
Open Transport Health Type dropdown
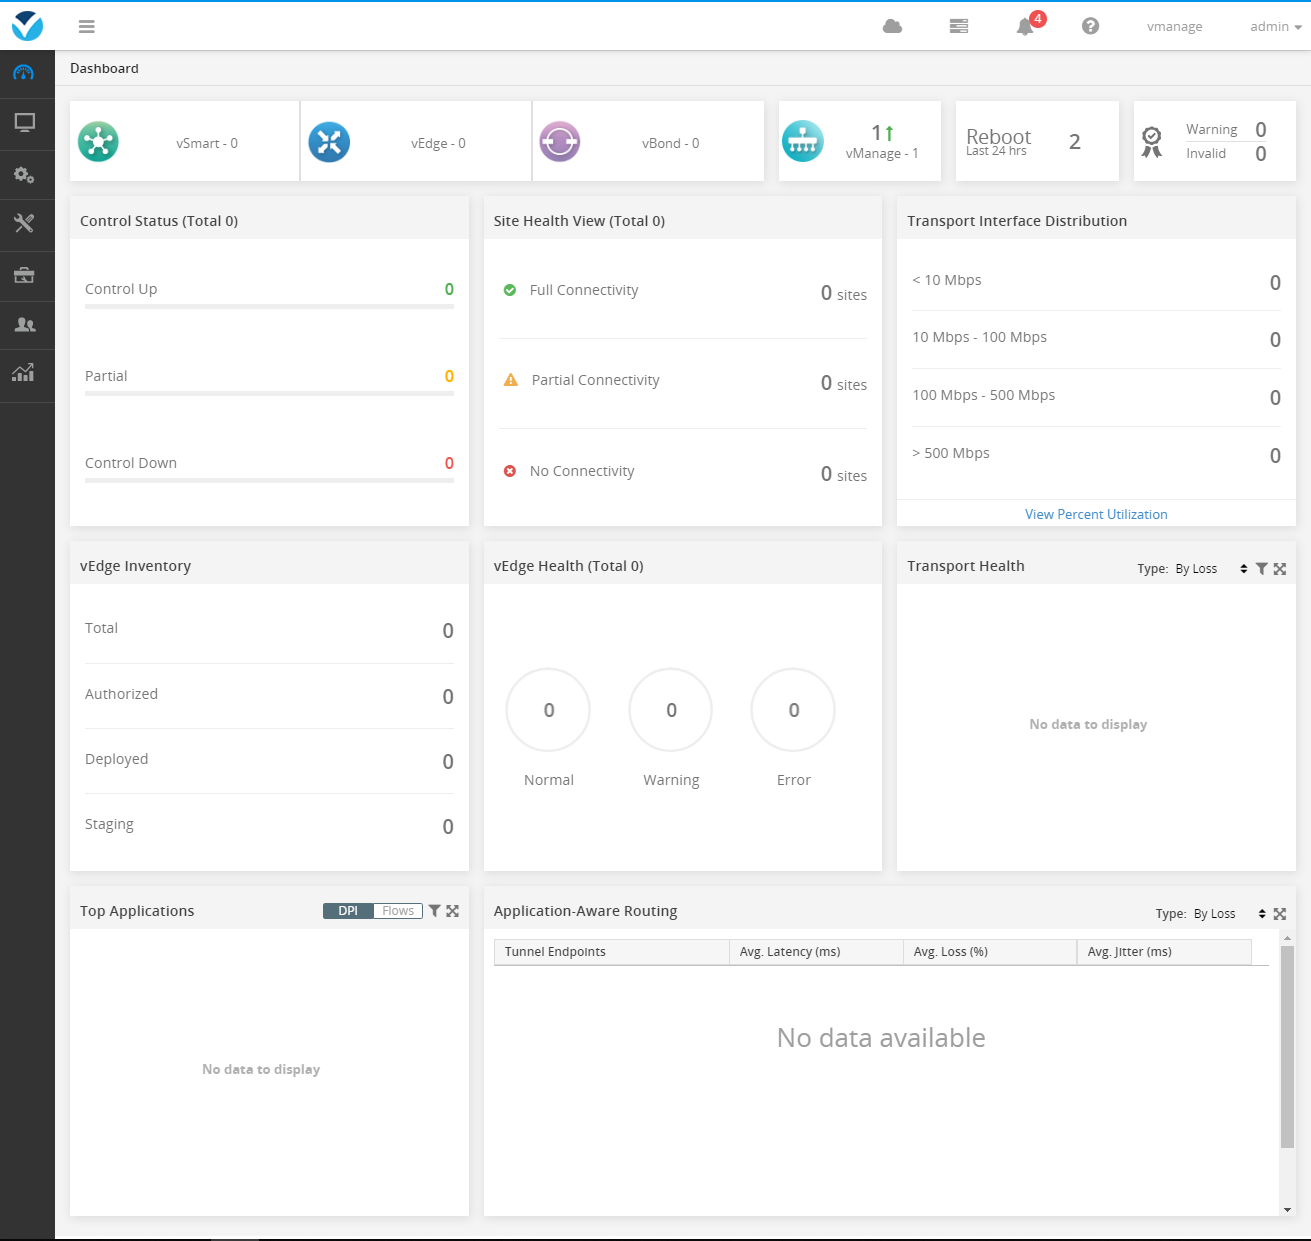point(1211,568)
